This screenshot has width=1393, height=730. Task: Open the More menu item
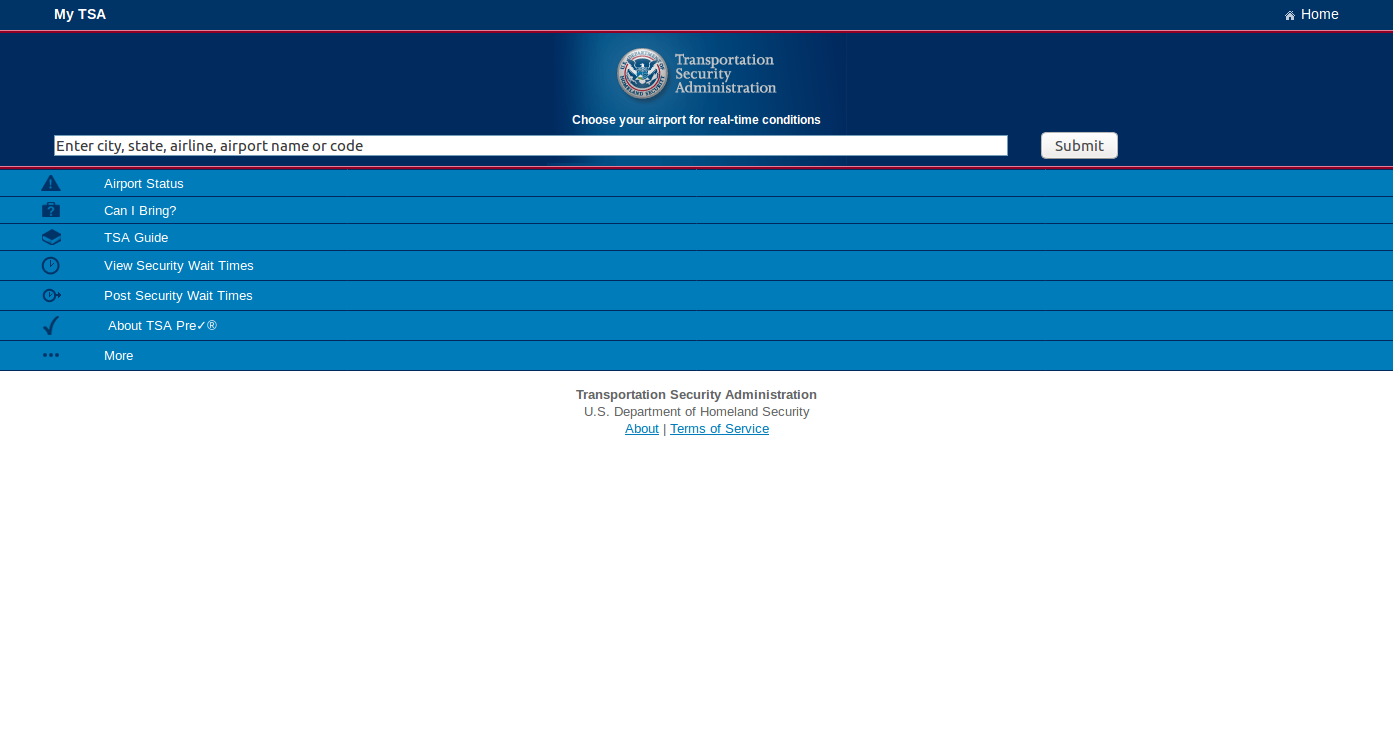point(696,355)
